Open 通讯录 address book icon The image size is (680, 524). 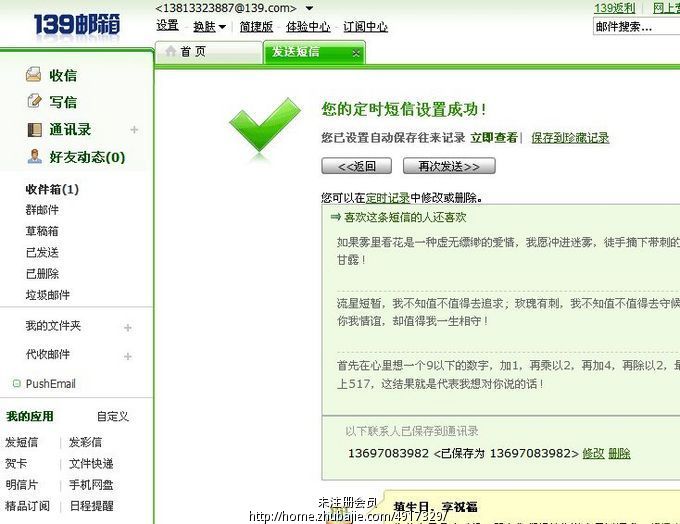click(34, 129)
